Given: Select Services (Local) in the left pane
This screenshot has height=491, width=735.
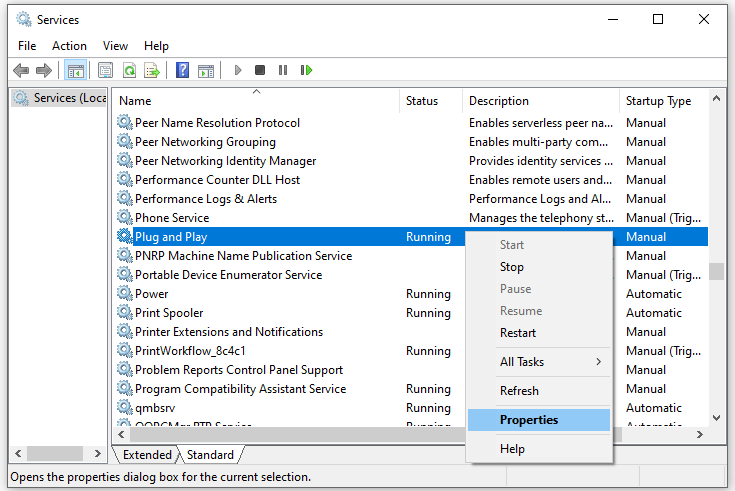Looking at the screenshot, I should point(60,98).
